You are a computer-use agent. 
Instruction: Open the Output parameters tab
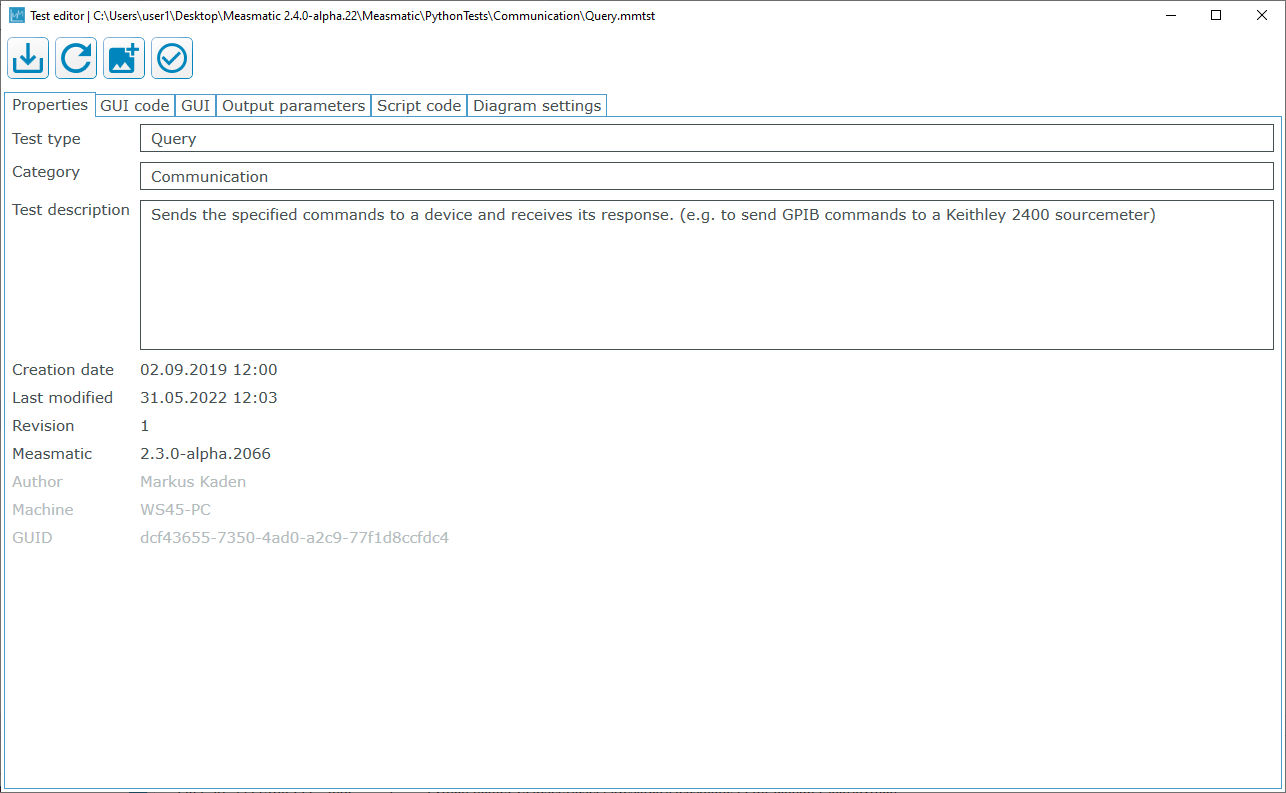click(x=293, y=105)
